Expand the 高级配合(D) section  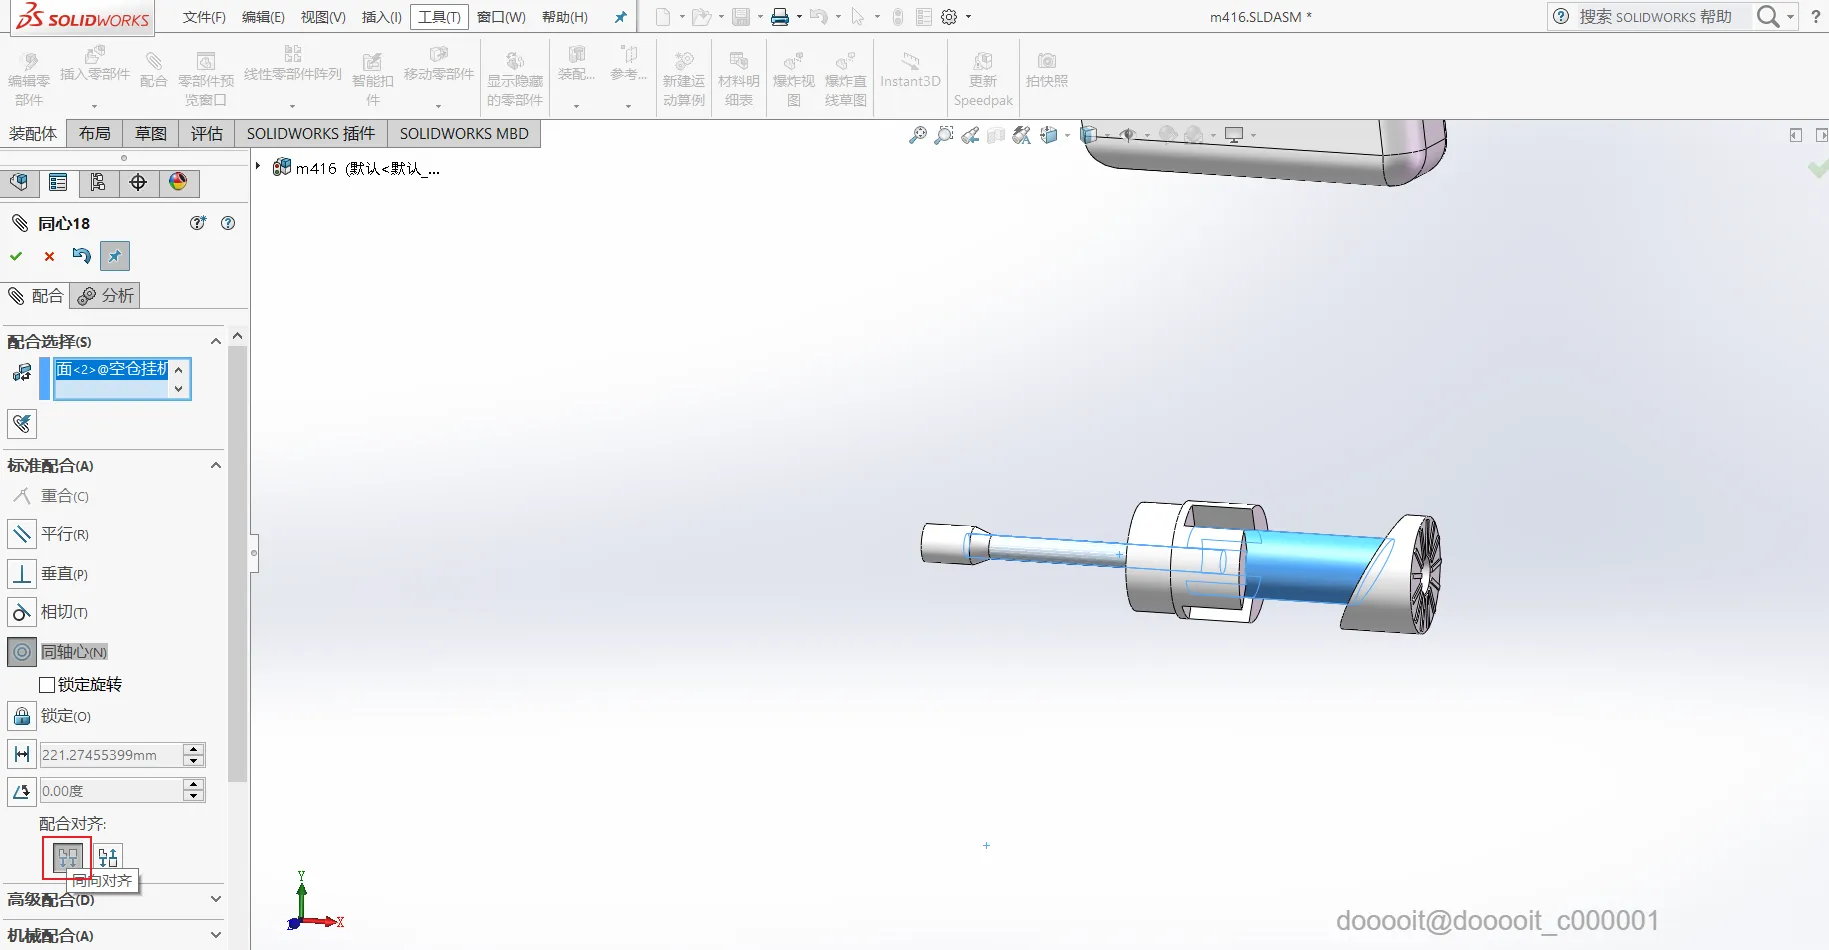pos(216,899)
